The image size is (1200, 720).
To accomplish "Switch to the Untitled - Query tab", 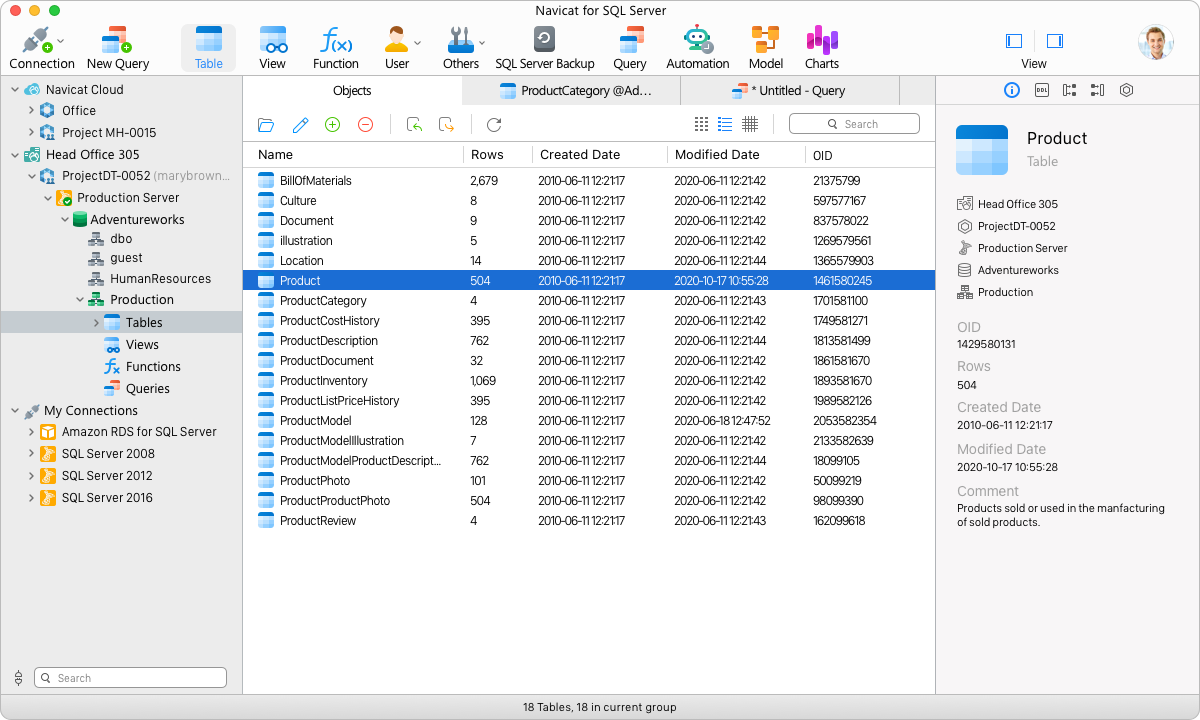I will (x=790, y=90).
